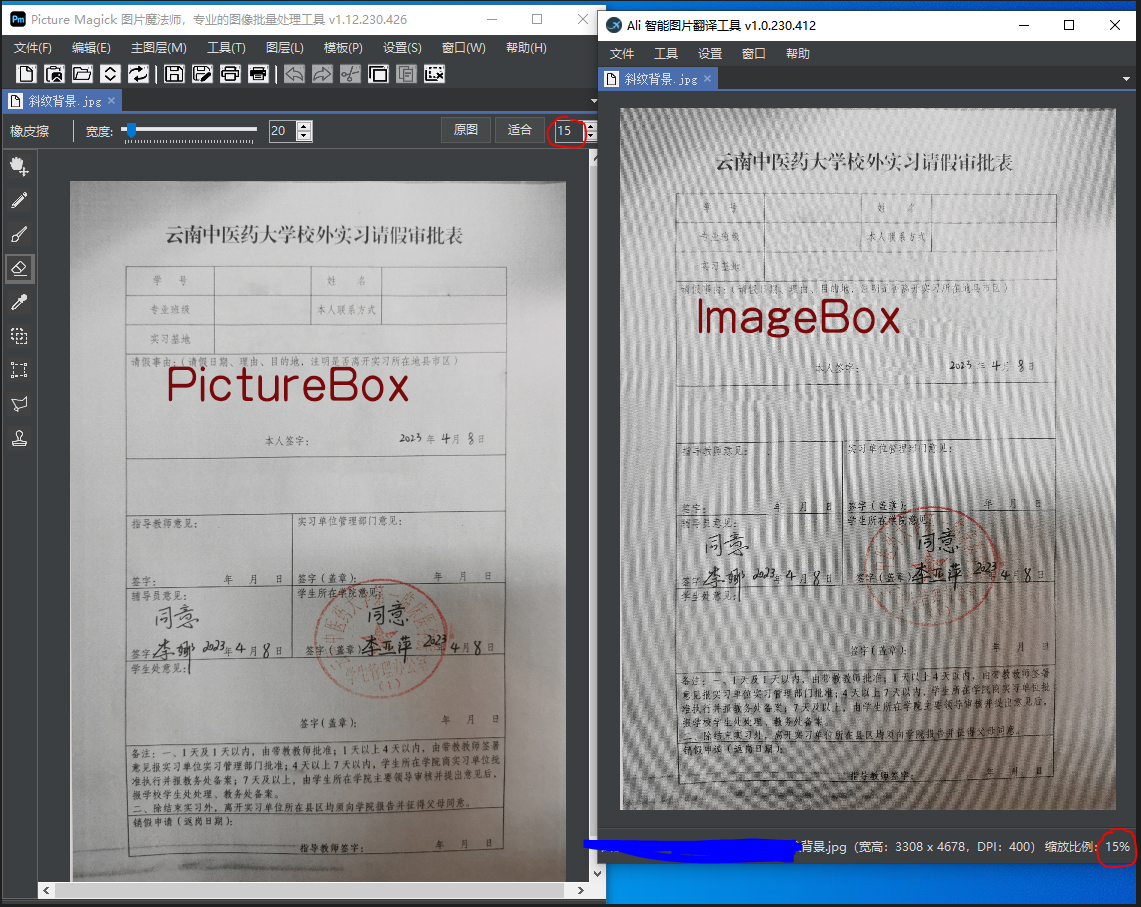Click the paste-from-clipboard image icon
The height and width of the screenshot is (907, 1141).
55,74
